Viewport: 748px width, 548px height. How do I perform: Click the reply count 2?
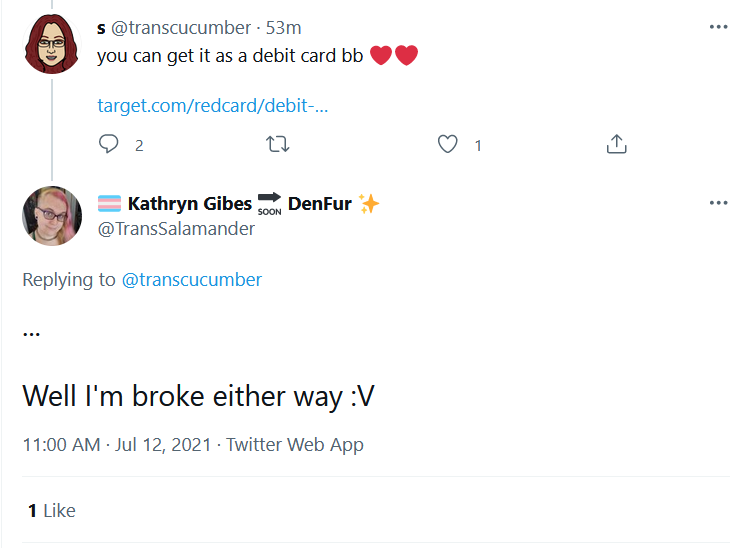139,145
